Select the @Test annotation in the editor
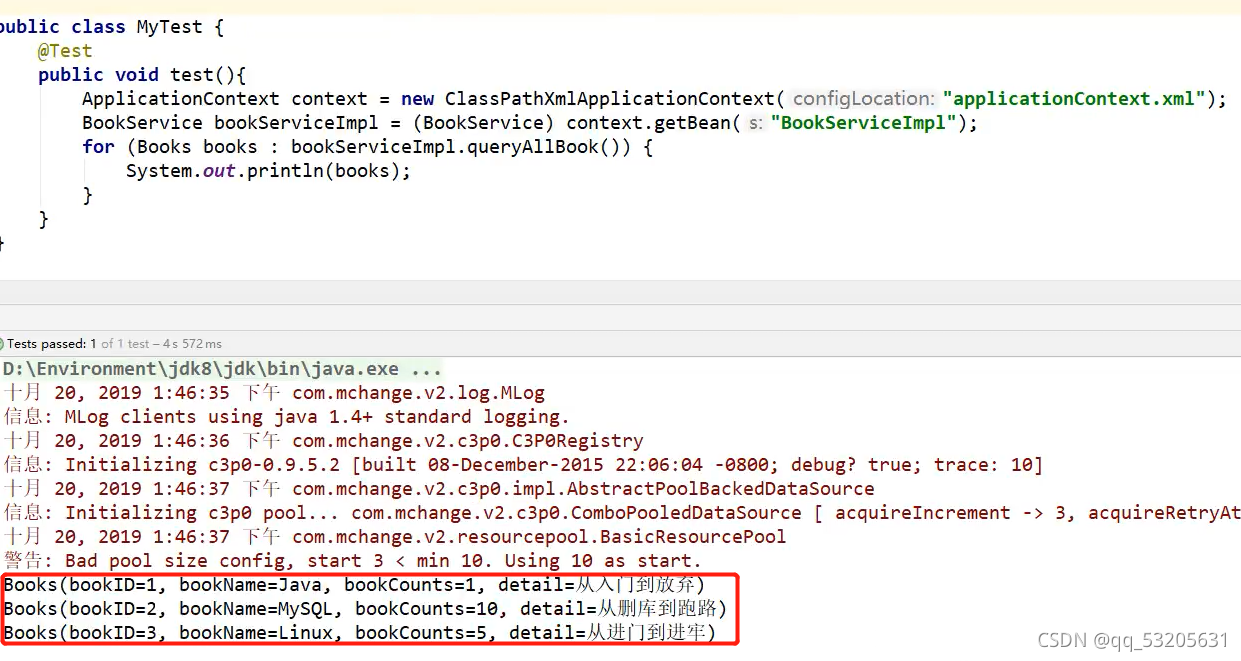This screenshot has height=661, width=1241. (x=65, y=50)
